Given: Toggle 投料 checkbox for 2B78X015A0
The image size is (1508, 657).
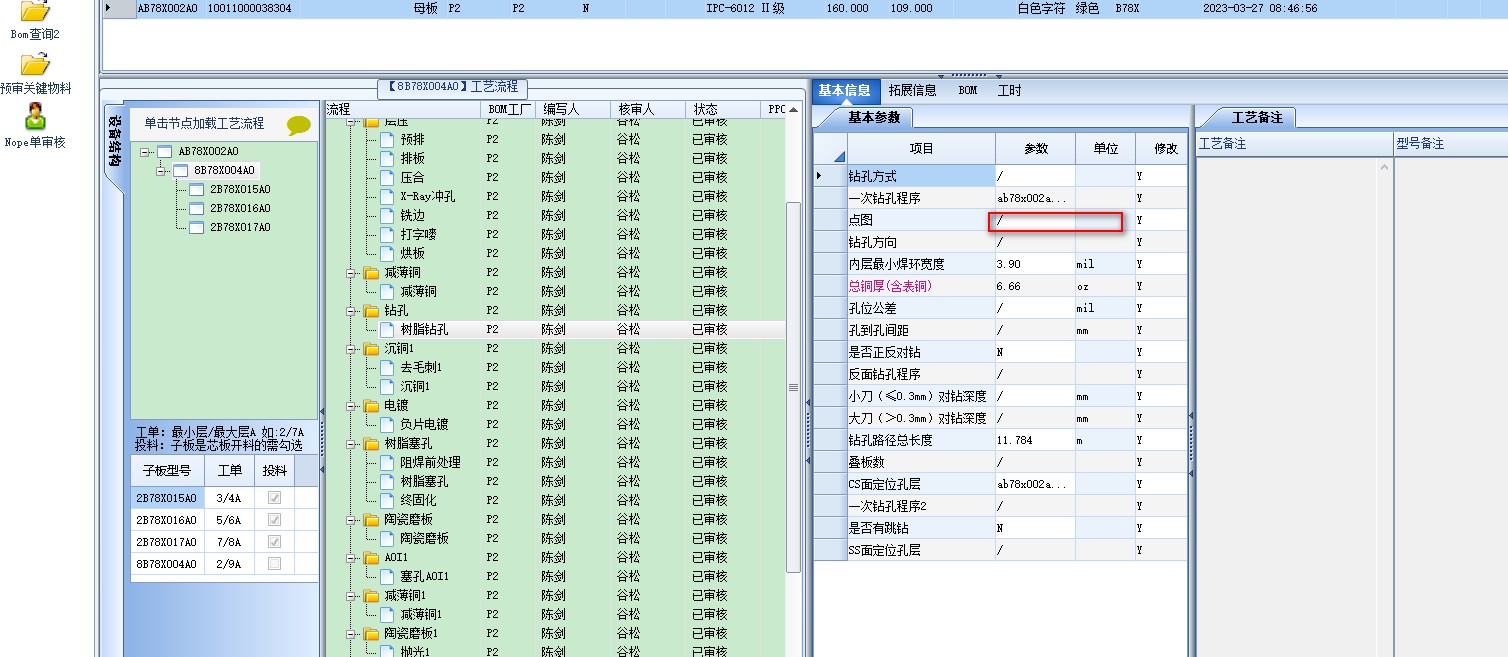Looking at the screenshot, I should pyautogui.click(x=274, y=497).
